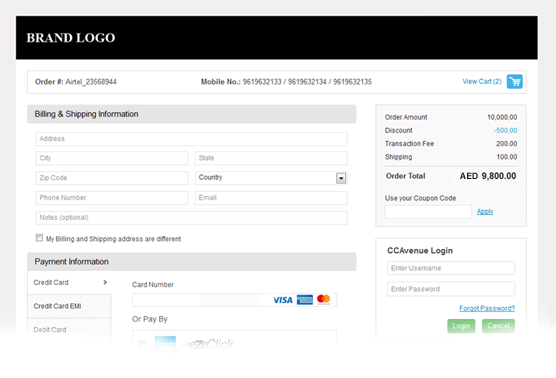The width and height of the screenshot is (556, 378).
Task: Focus the Enter Username field
Action: tap(451, 268)
